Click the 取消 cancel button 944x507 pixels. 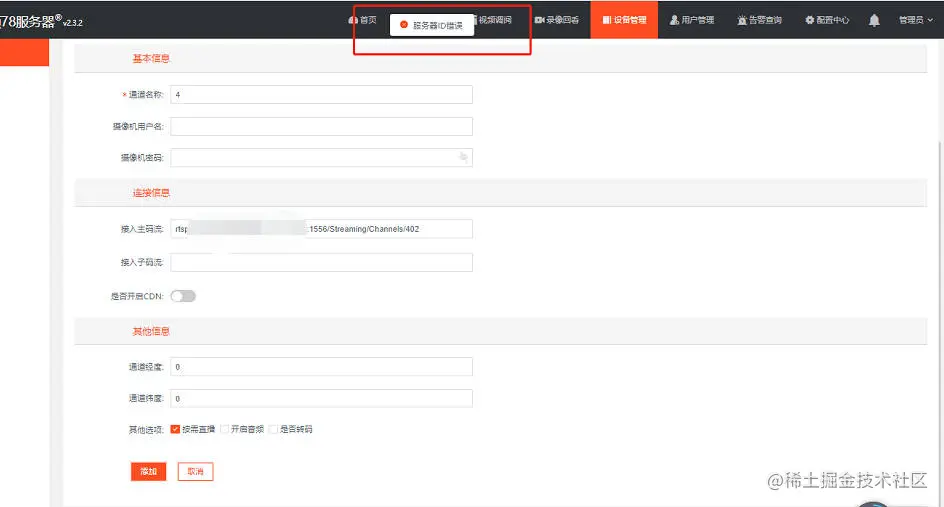pyautogui.click(x=196, y=471)
